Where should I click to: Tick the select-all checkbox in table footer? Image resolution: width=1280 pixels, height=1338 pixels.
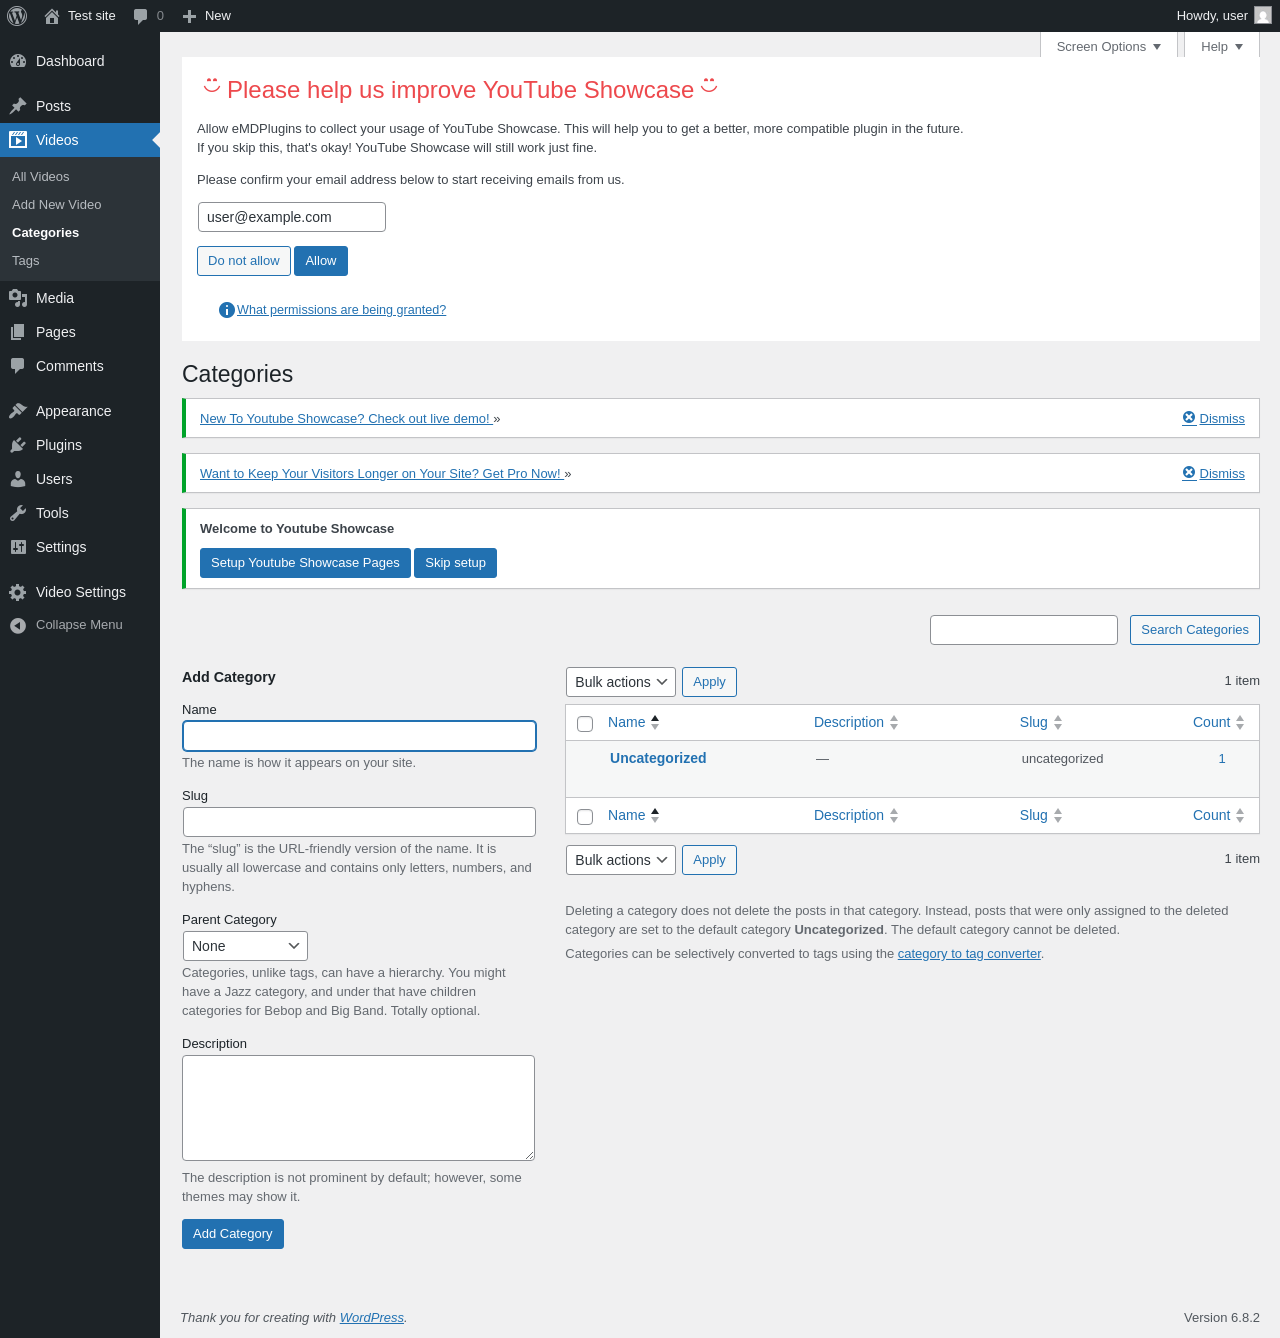click(585, 816)
